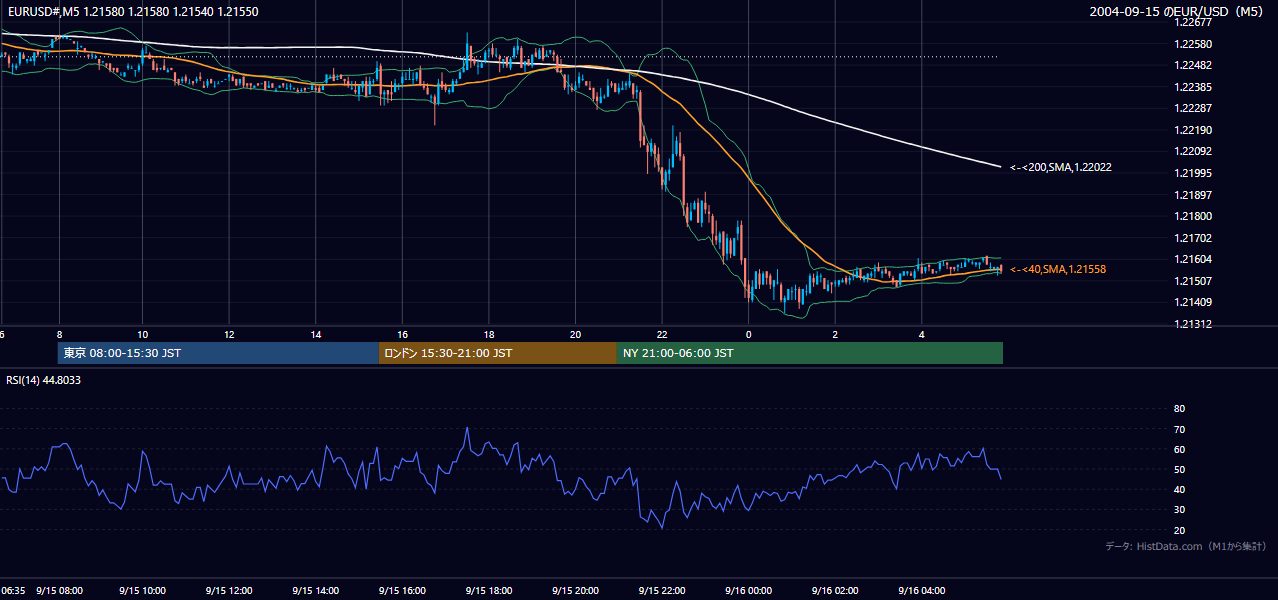Click hour label 22 under price chart
Viewport: 1278px width, 600px height.
click(x=662, y=334)
